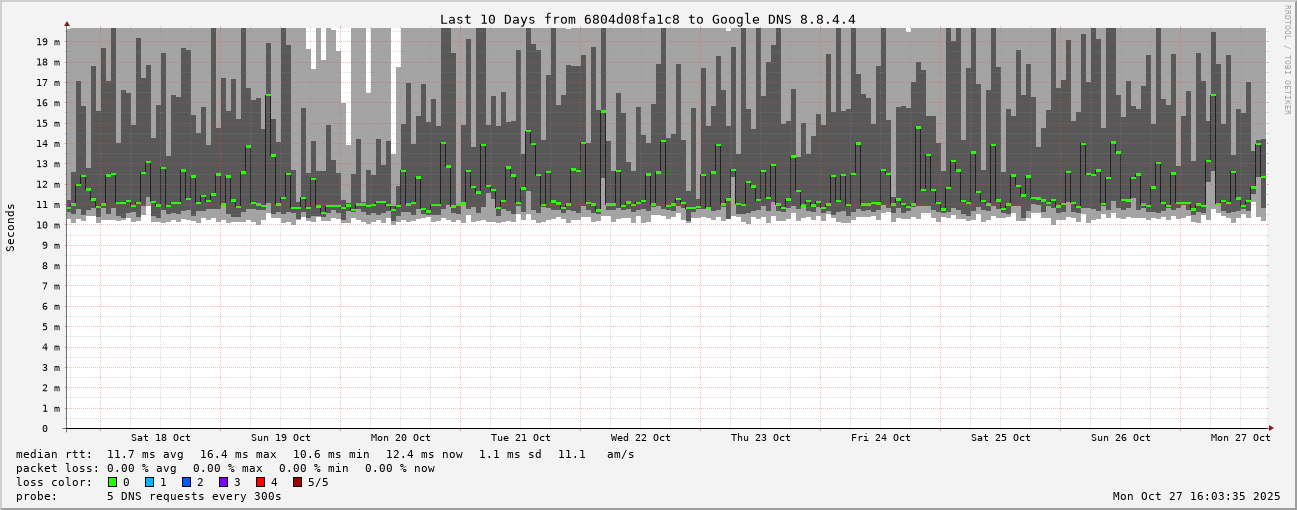Click the red loss swatch for 4
This screenshot has height=510, width=1297.
(261, 482)
